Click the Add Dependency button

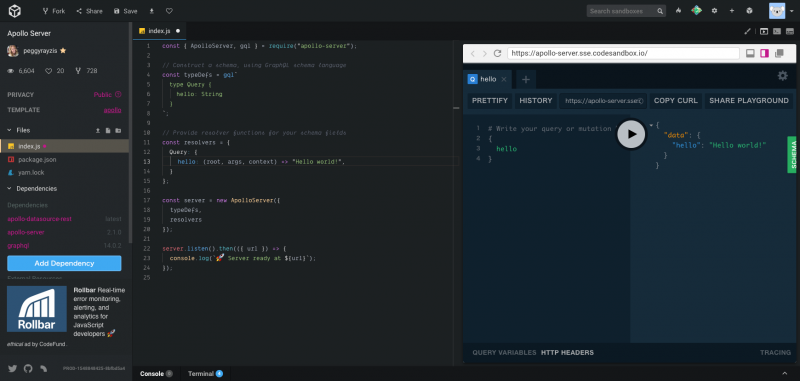(64, 263)
